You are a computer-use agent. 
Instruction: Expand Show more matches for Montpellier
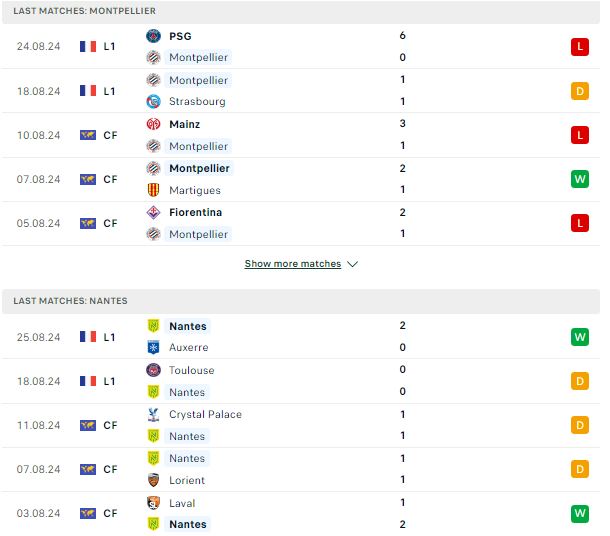click(293, 264)
